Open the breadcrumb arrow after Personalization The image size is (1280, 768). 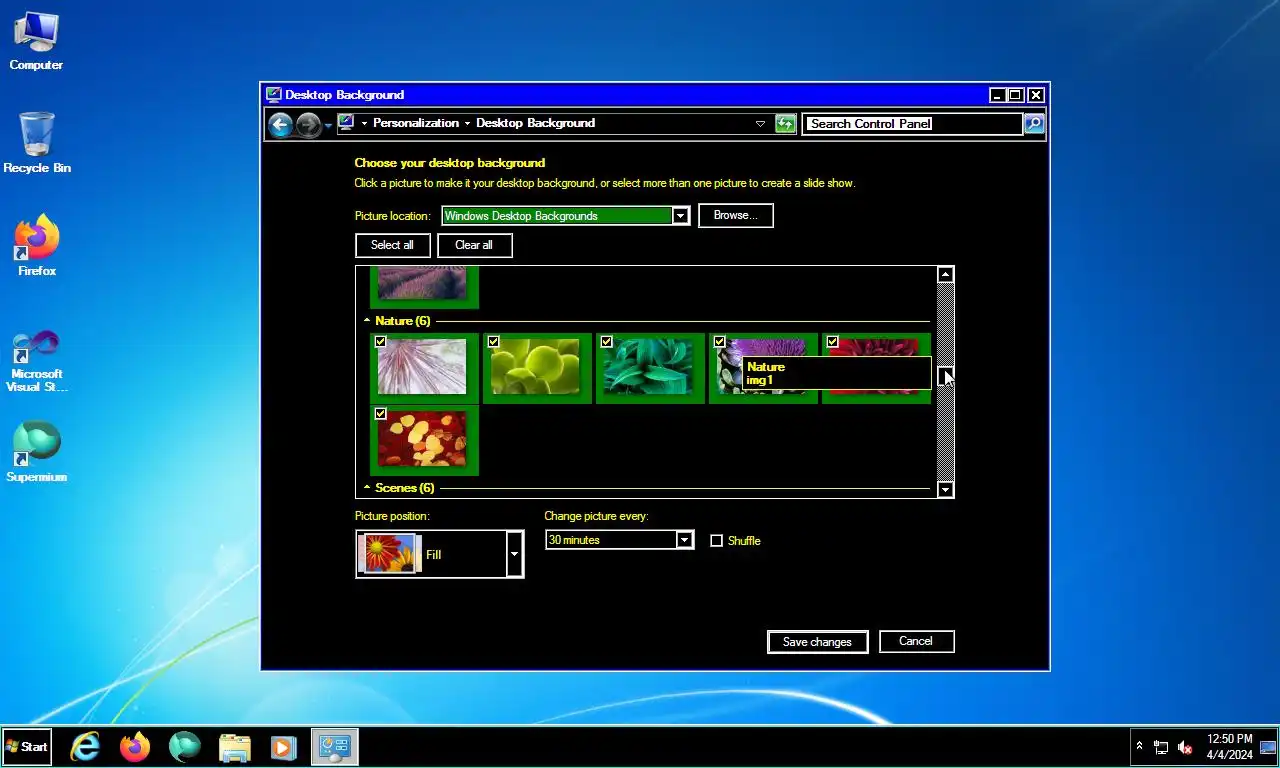click(x=467, y=124)
